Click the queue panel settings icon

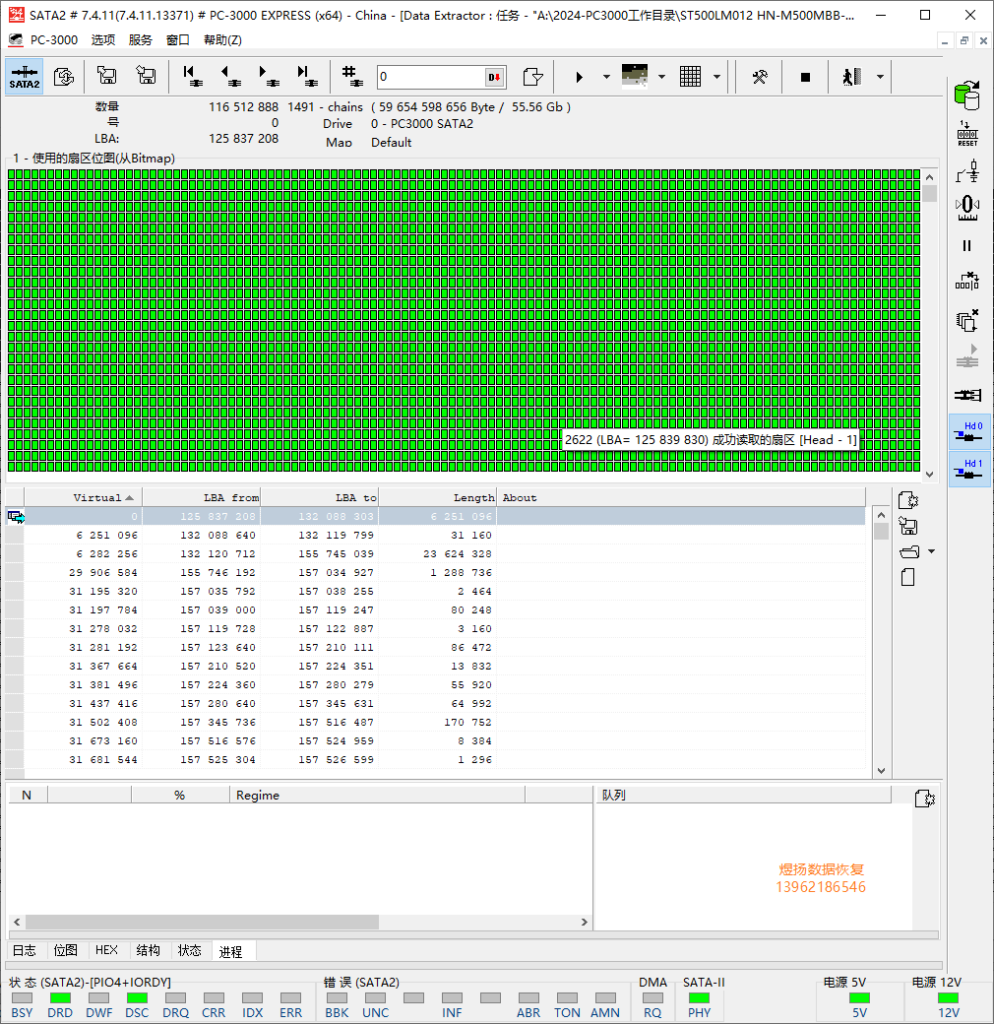pos(925,798)
